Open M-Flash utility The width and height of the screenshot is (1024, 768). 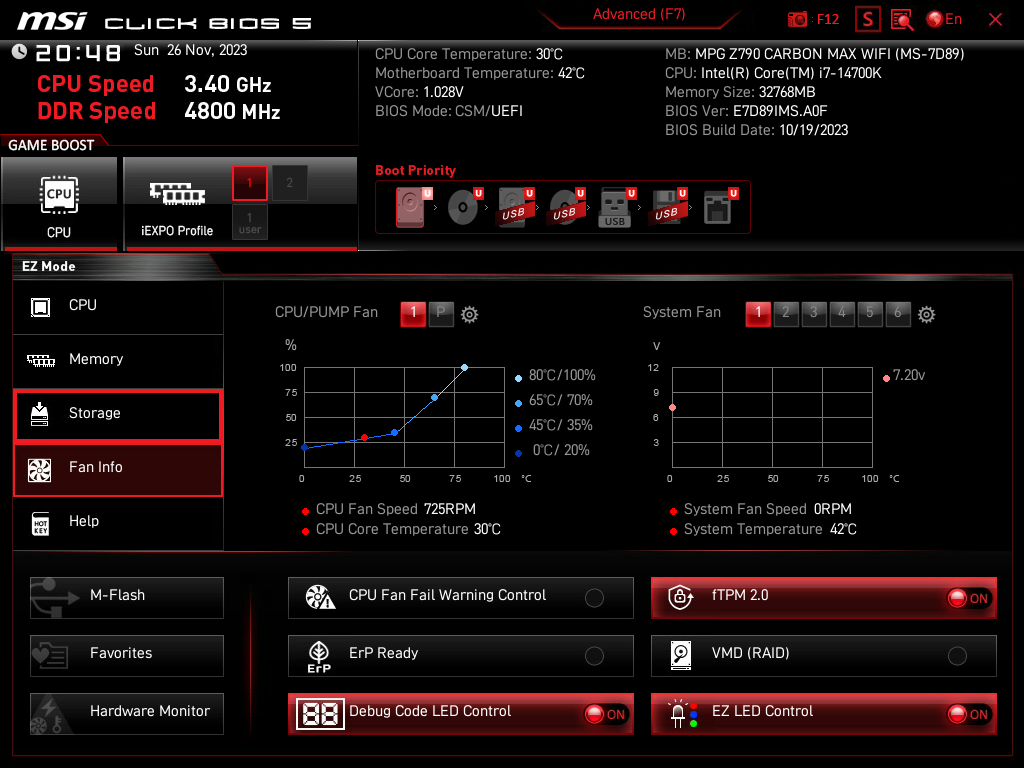pyautogui.click(x=127, y=598)
